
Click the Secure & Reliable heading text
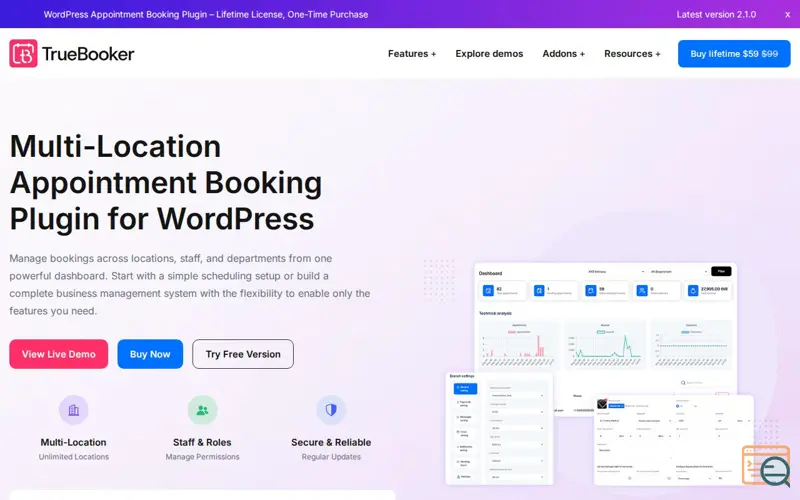331,442
